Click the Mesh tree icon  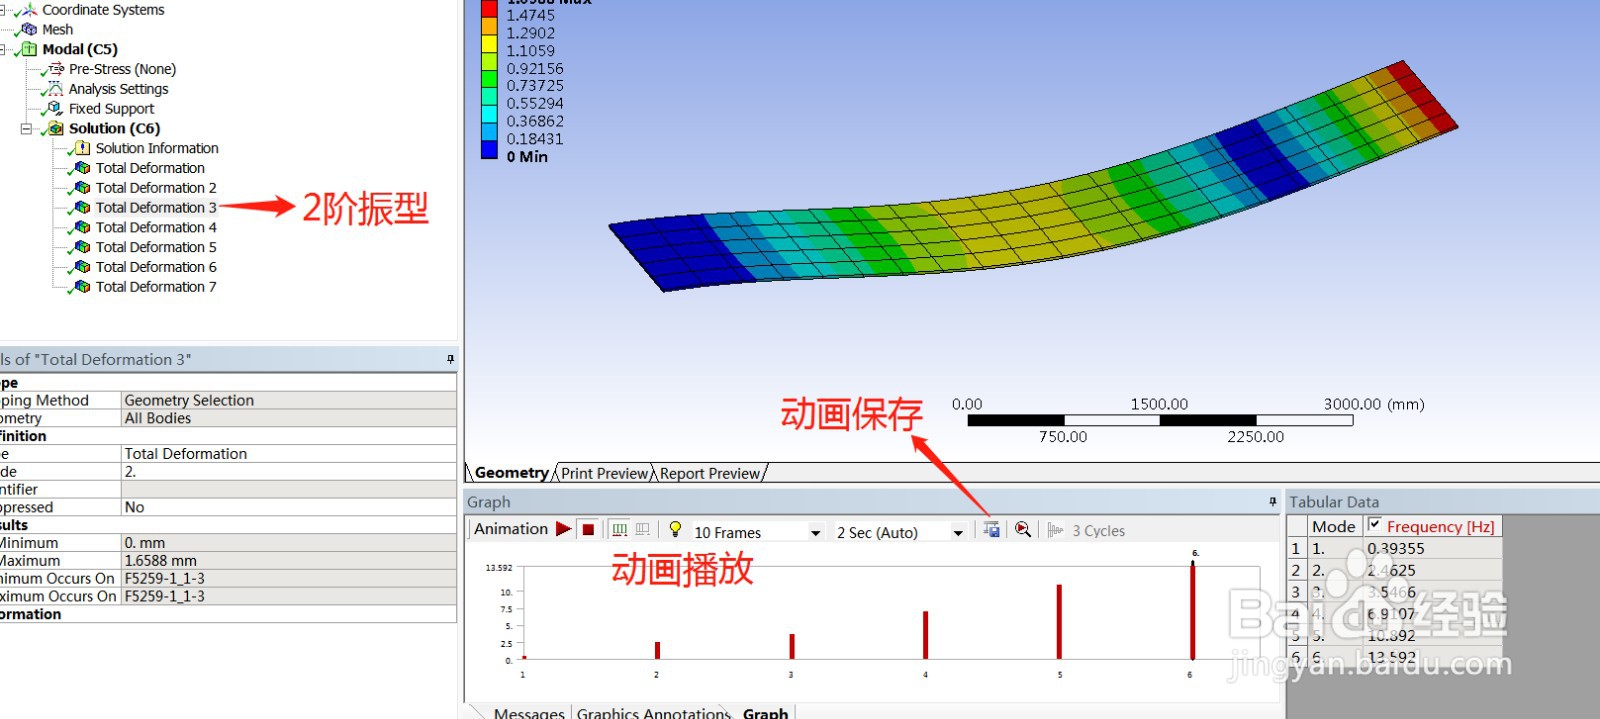[30, 29]
